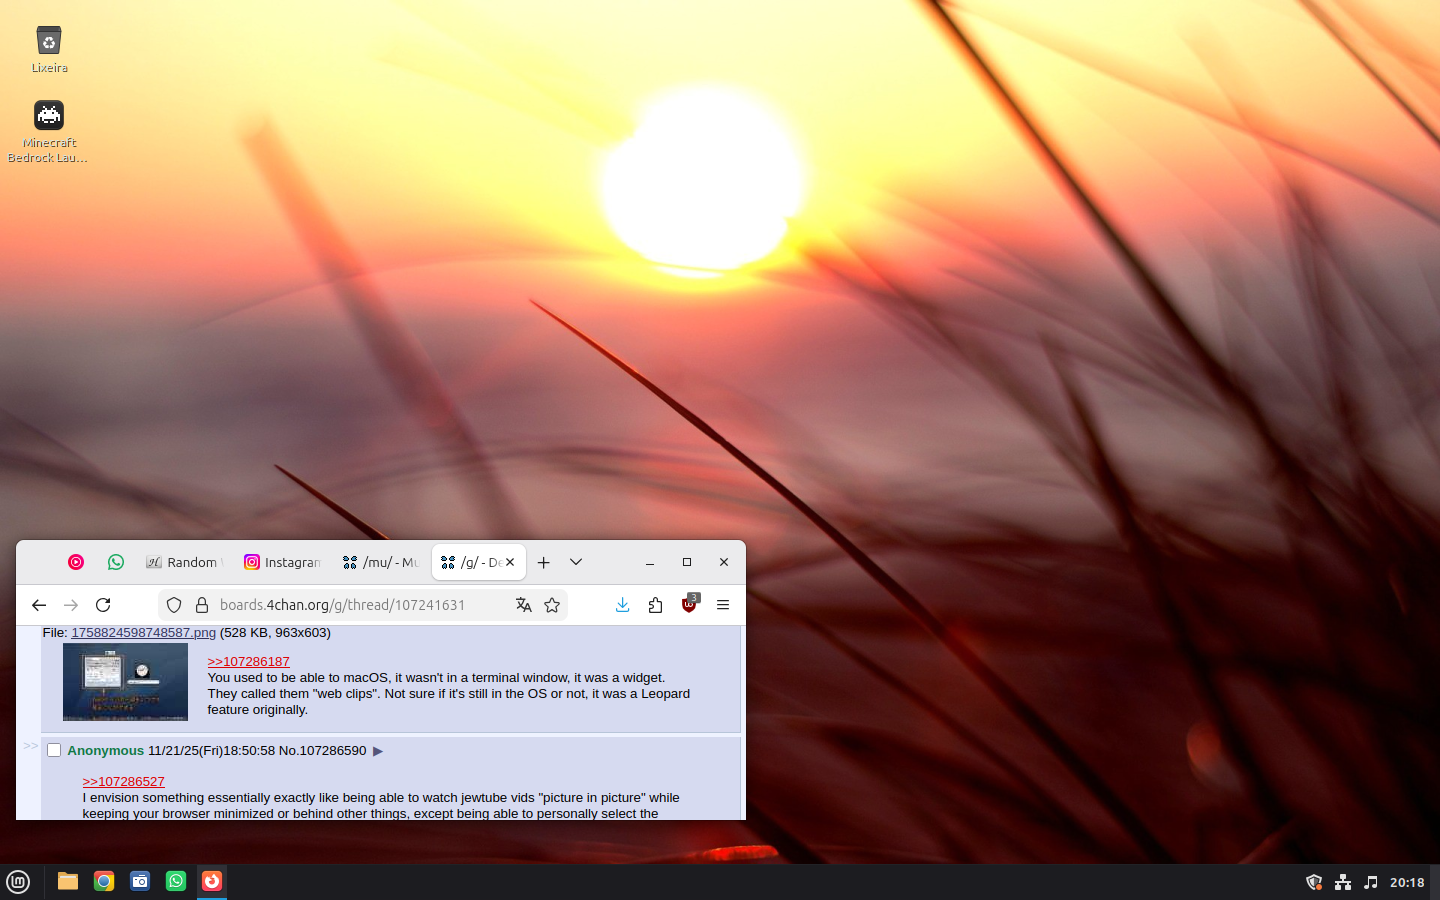Screen dimensions: 1440x900
Task: View site security padlock information
Action: tap(201, 605)
